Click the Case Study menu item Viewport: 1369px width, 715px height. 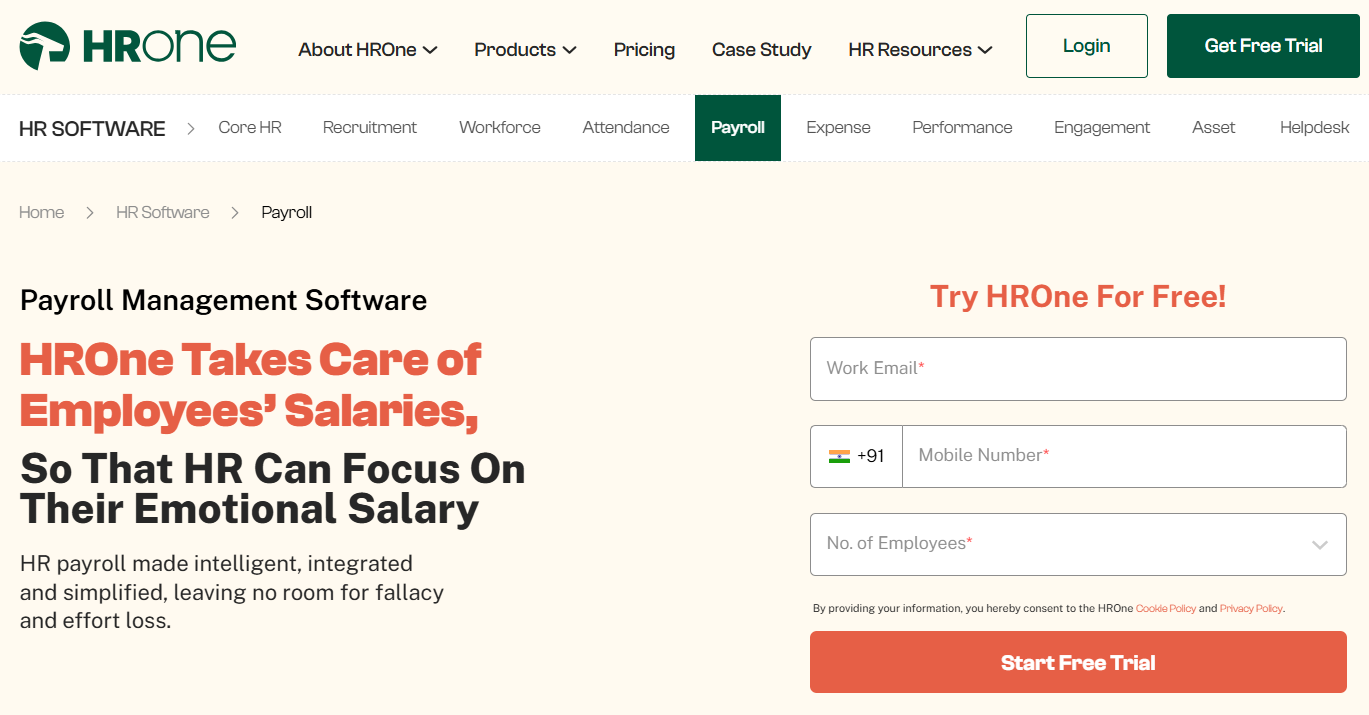pyautogui.click(x=761, y=49)
